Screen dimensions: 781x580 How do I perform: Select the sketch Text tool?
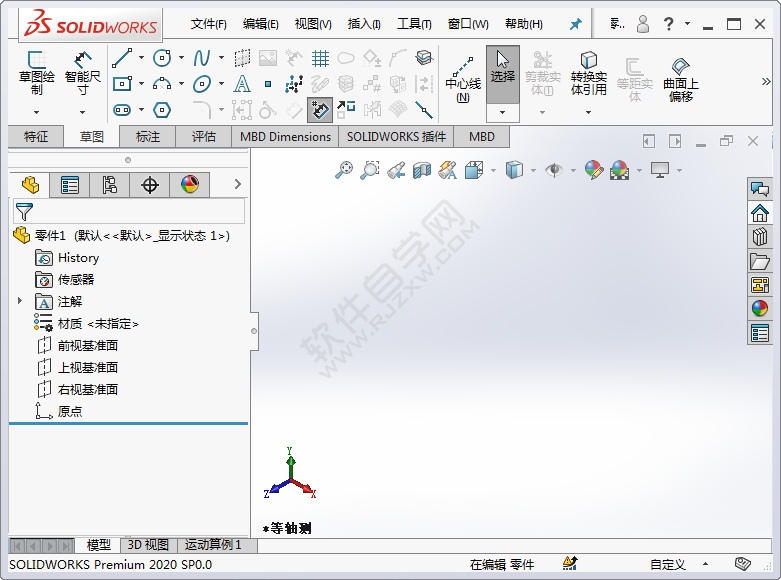[x=242, y=84]
